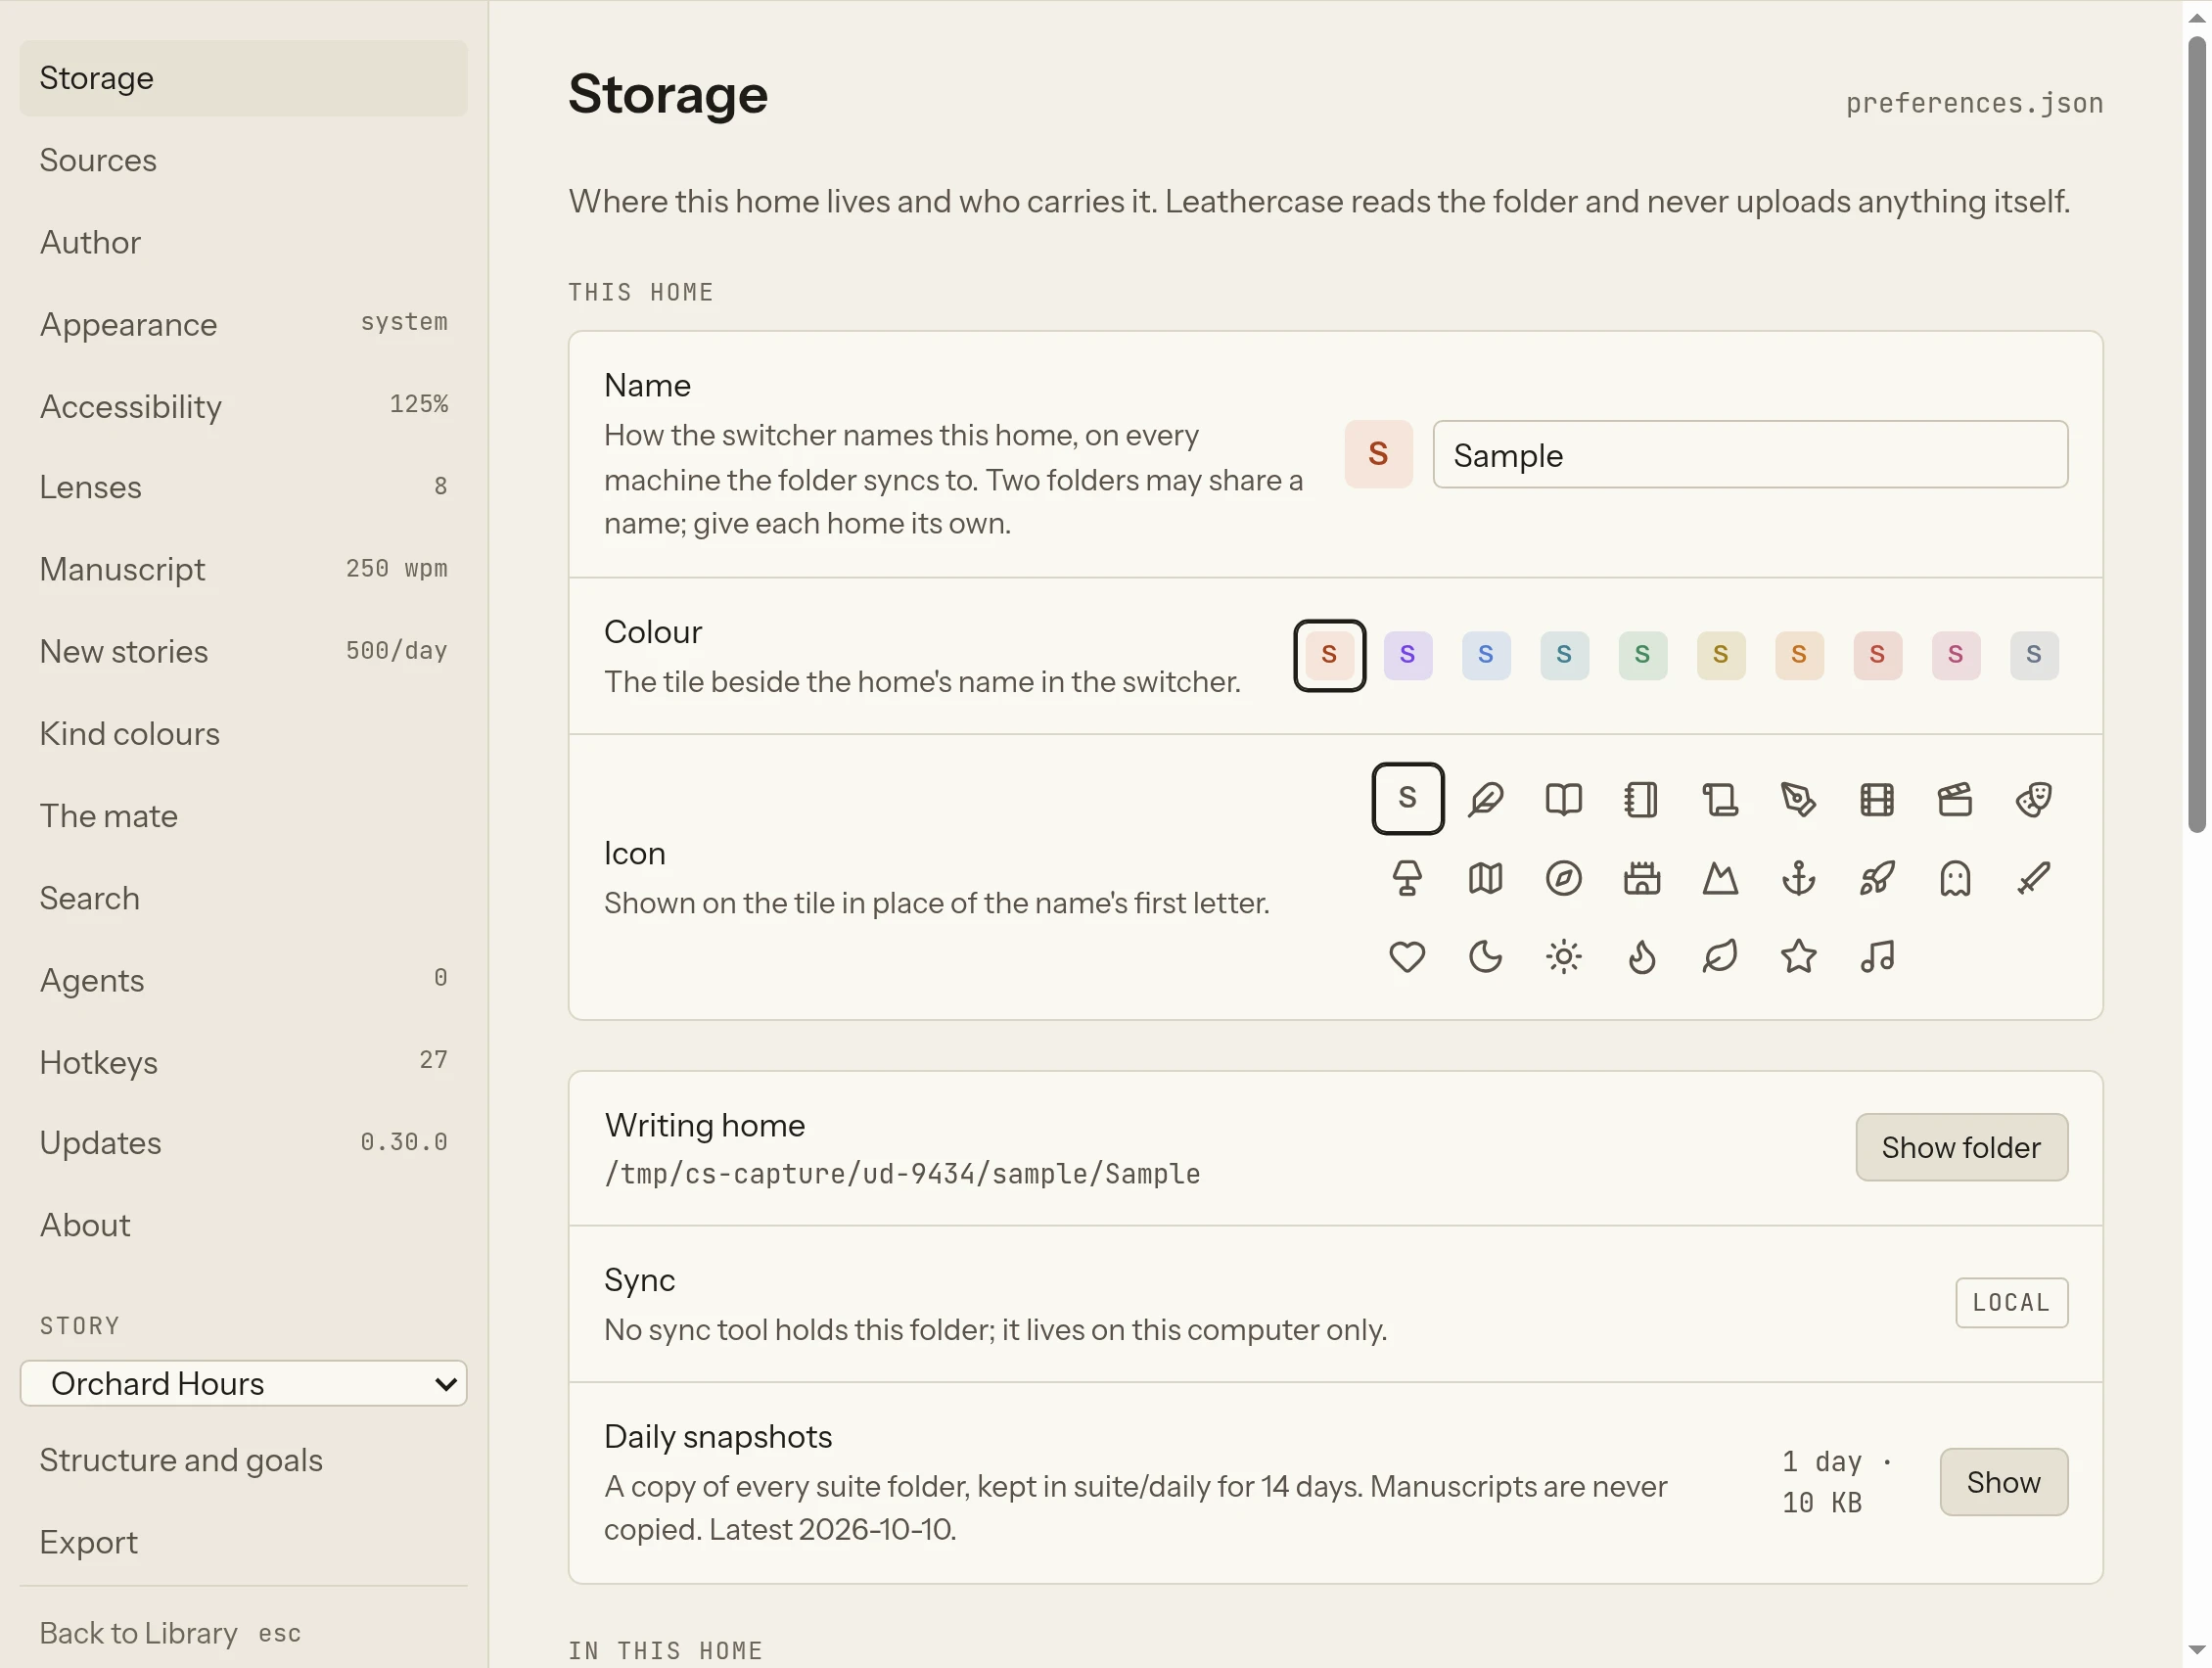Go to the Updates section
The image size is (2212, 1668).
243,1143
